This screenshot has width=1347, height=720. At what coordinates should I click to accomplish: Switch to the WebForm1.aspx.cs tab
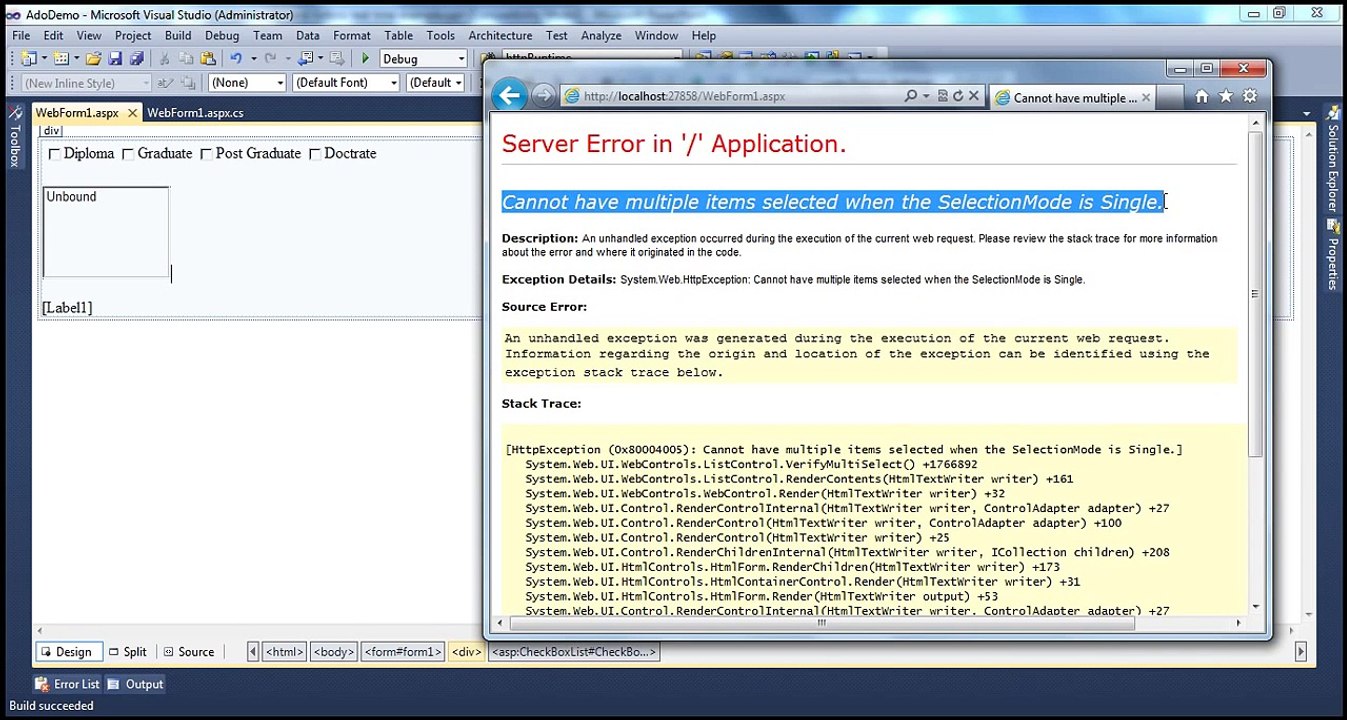(195, 113)
